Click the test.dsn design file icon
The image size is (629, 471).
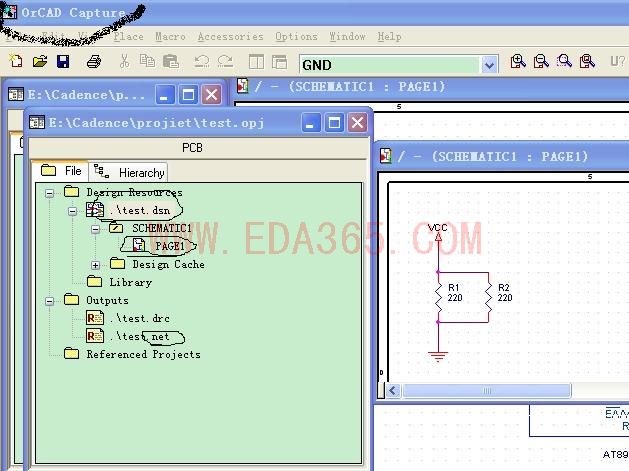(95, 210)
